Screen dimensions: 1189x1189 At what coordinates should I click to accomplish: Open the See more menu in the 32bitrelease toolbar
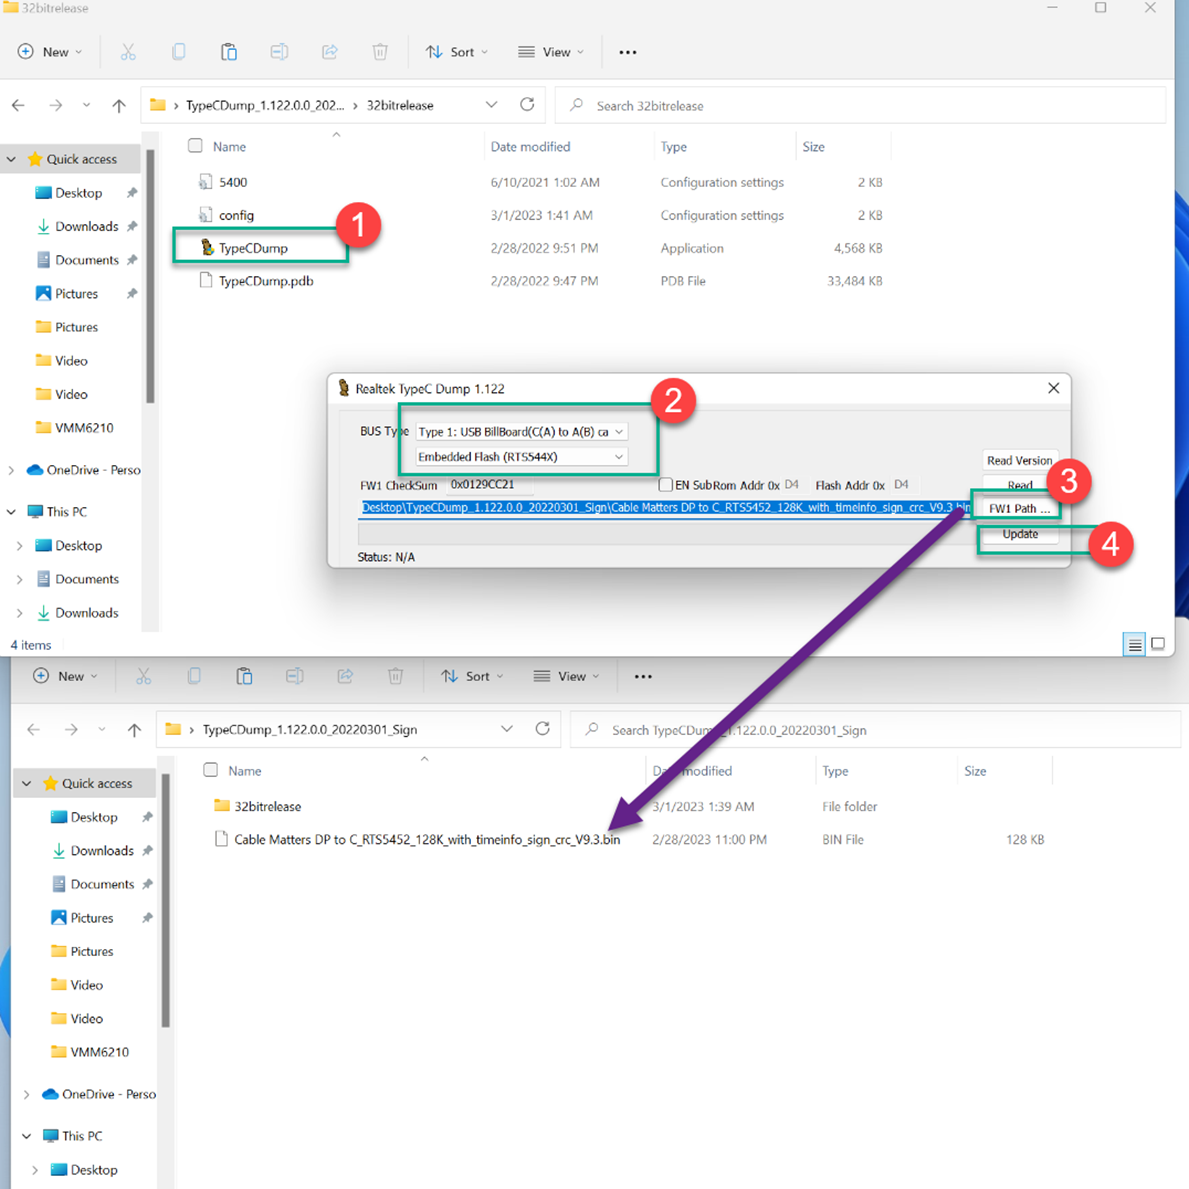(628, 52)
